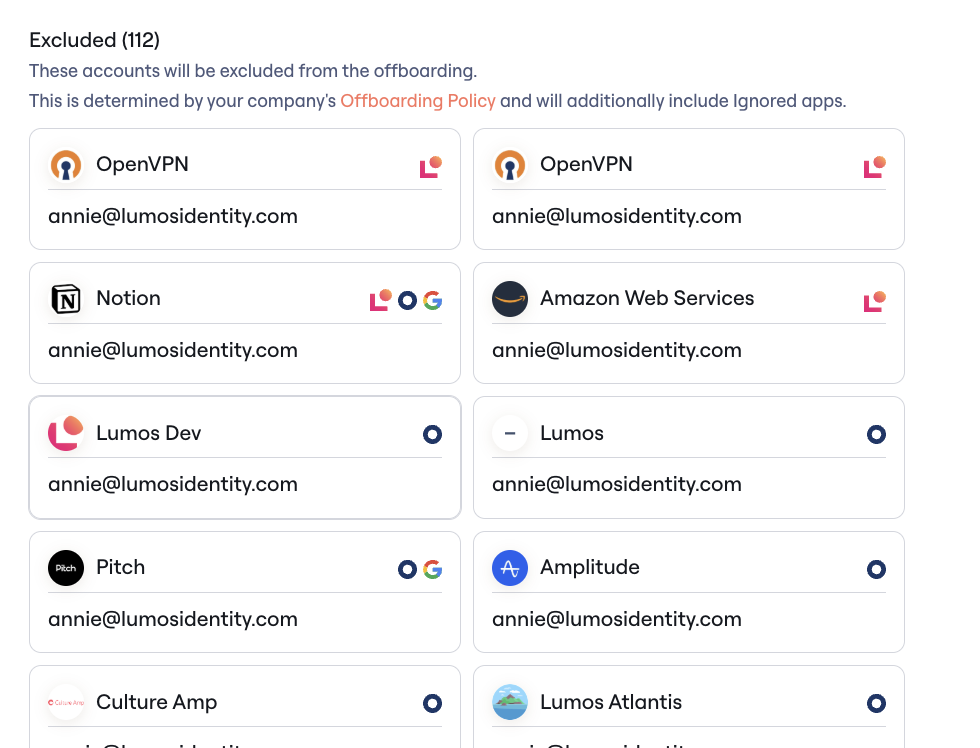
Task: Click the "Lumos Atlantis" app name
Action: [611, 702]
